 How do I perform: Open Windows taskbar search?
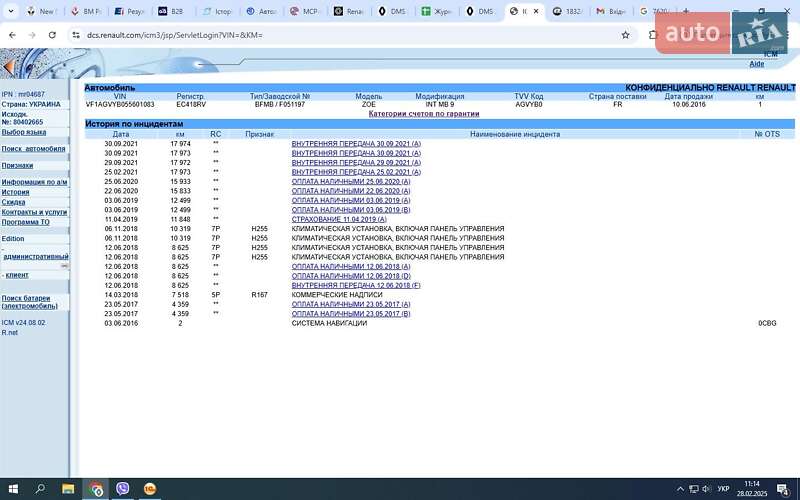point(40,489)
